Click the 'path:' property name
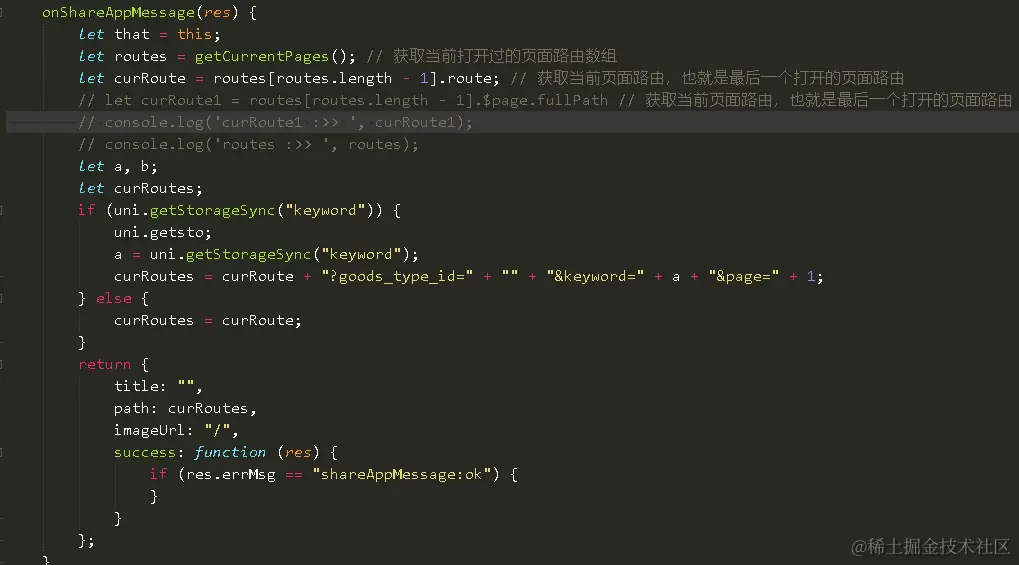Viewport: 1019px width, 565px height. coord(136,408)
